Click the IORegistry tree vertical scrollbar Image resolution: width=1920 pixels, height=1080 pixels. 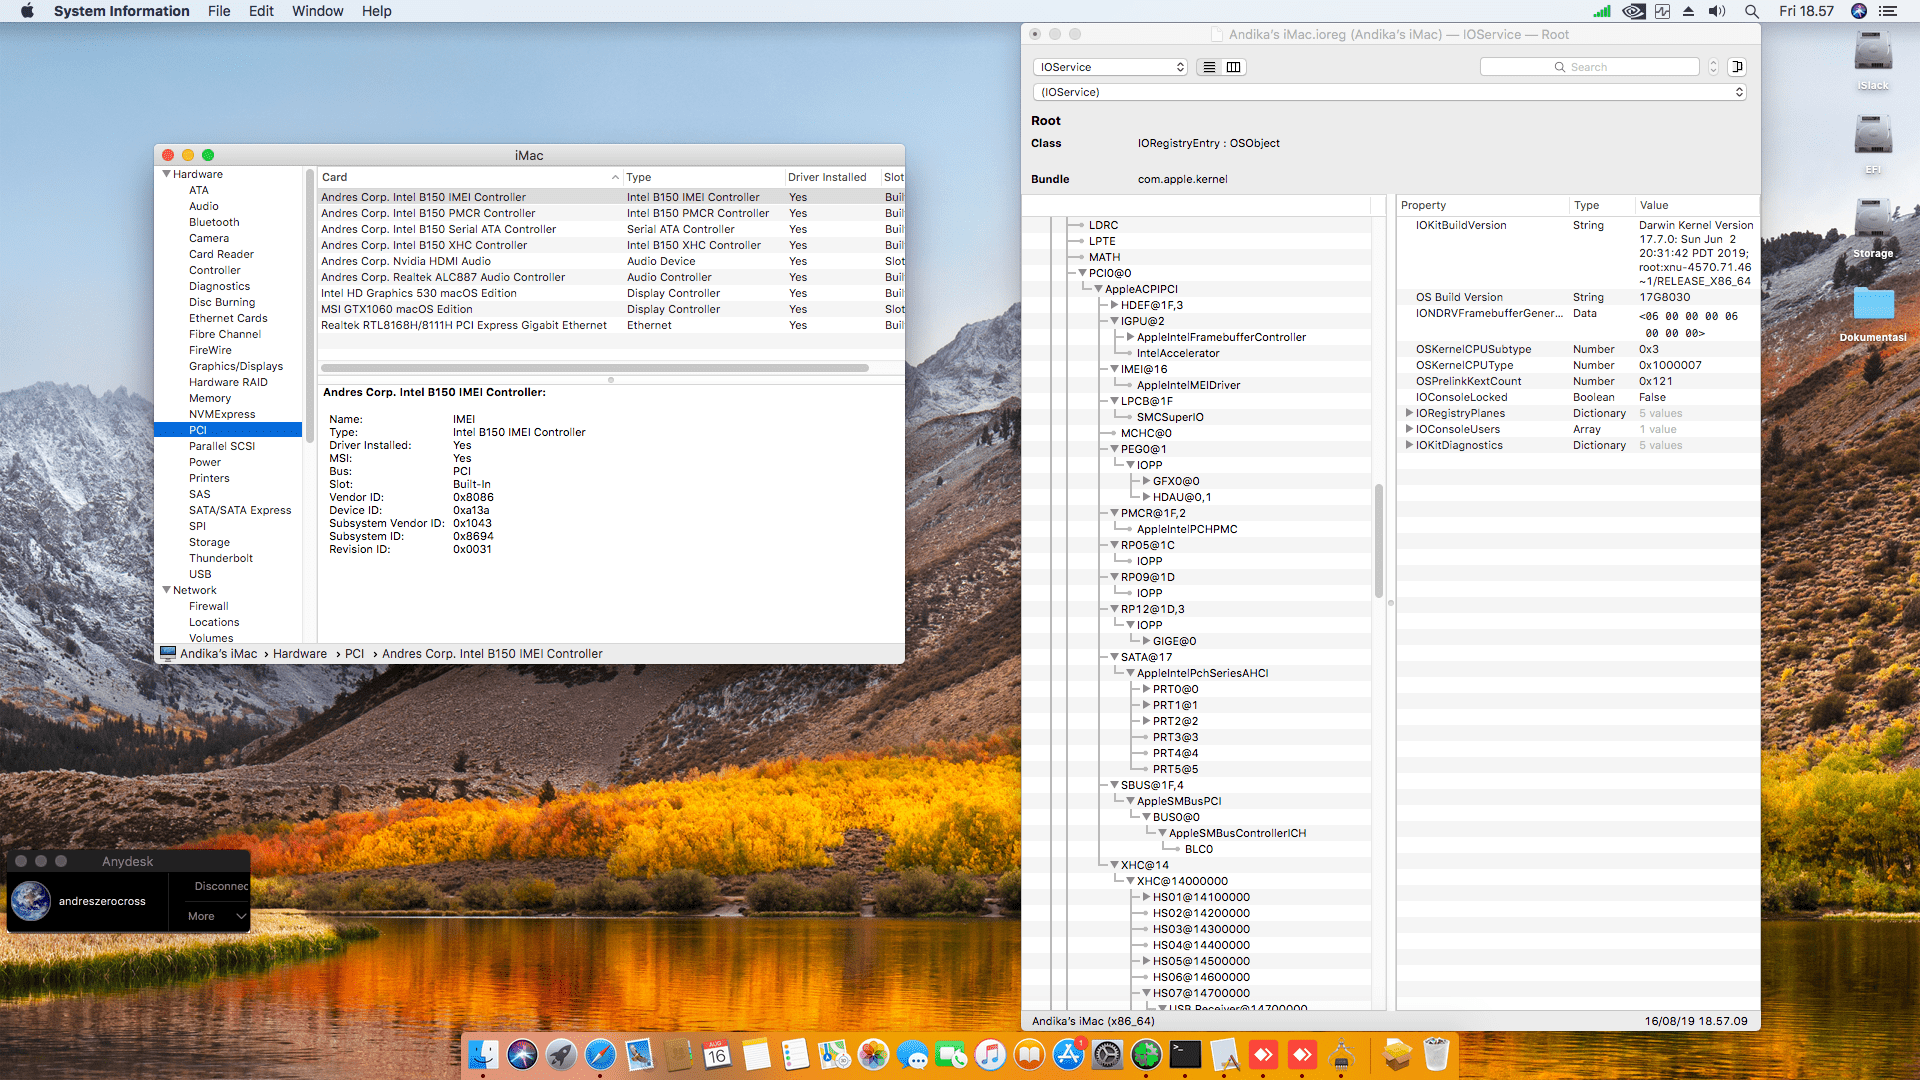[1379, 540]
